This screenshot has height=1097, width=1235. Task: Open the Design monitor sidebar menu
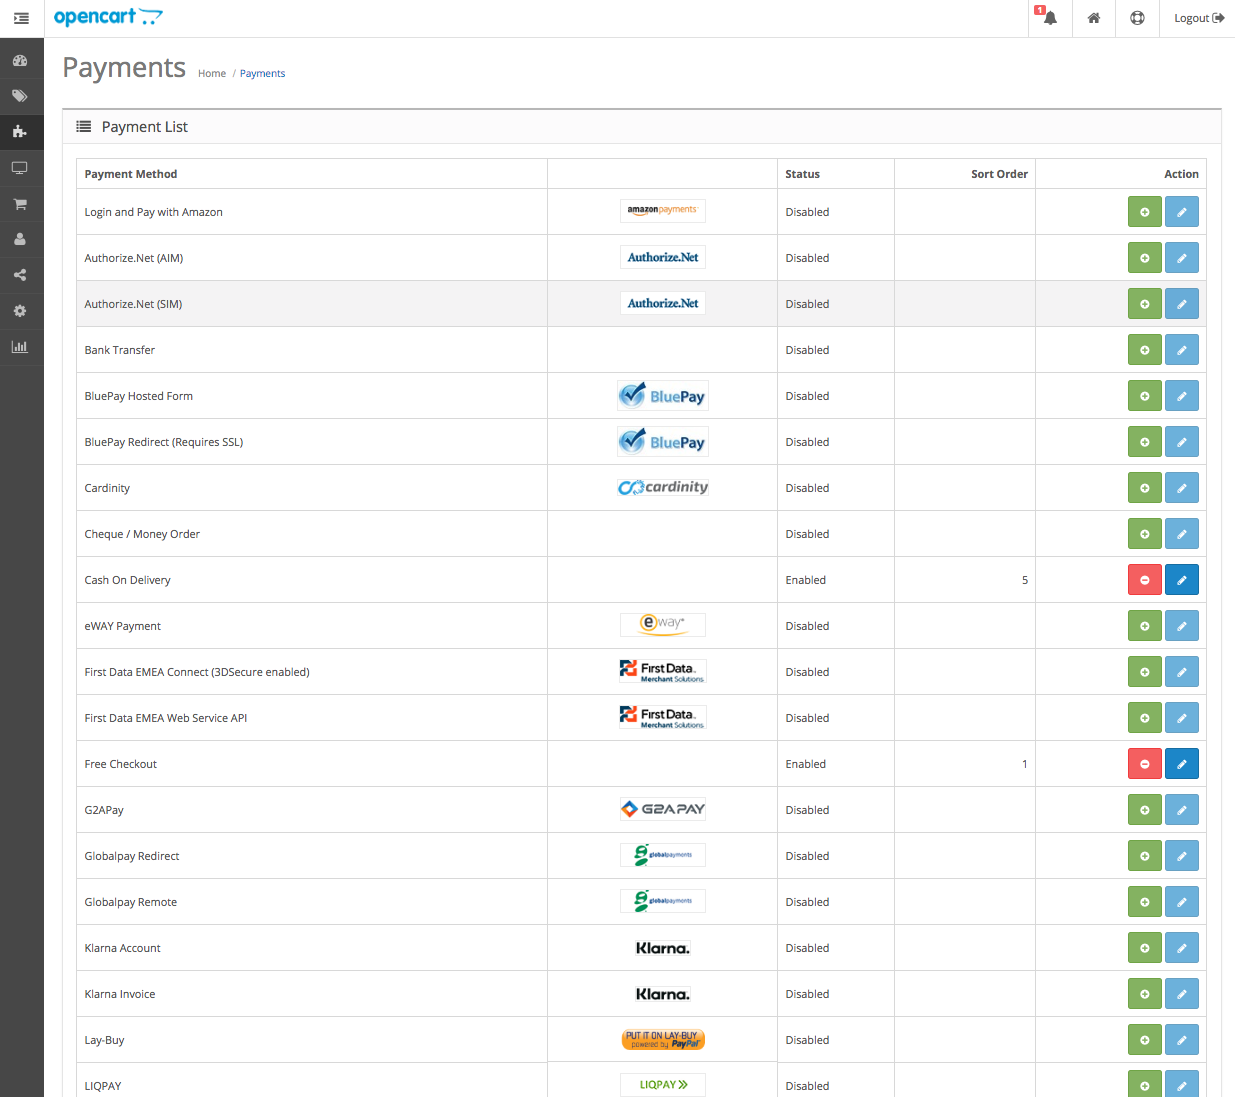tap(20, 168)
